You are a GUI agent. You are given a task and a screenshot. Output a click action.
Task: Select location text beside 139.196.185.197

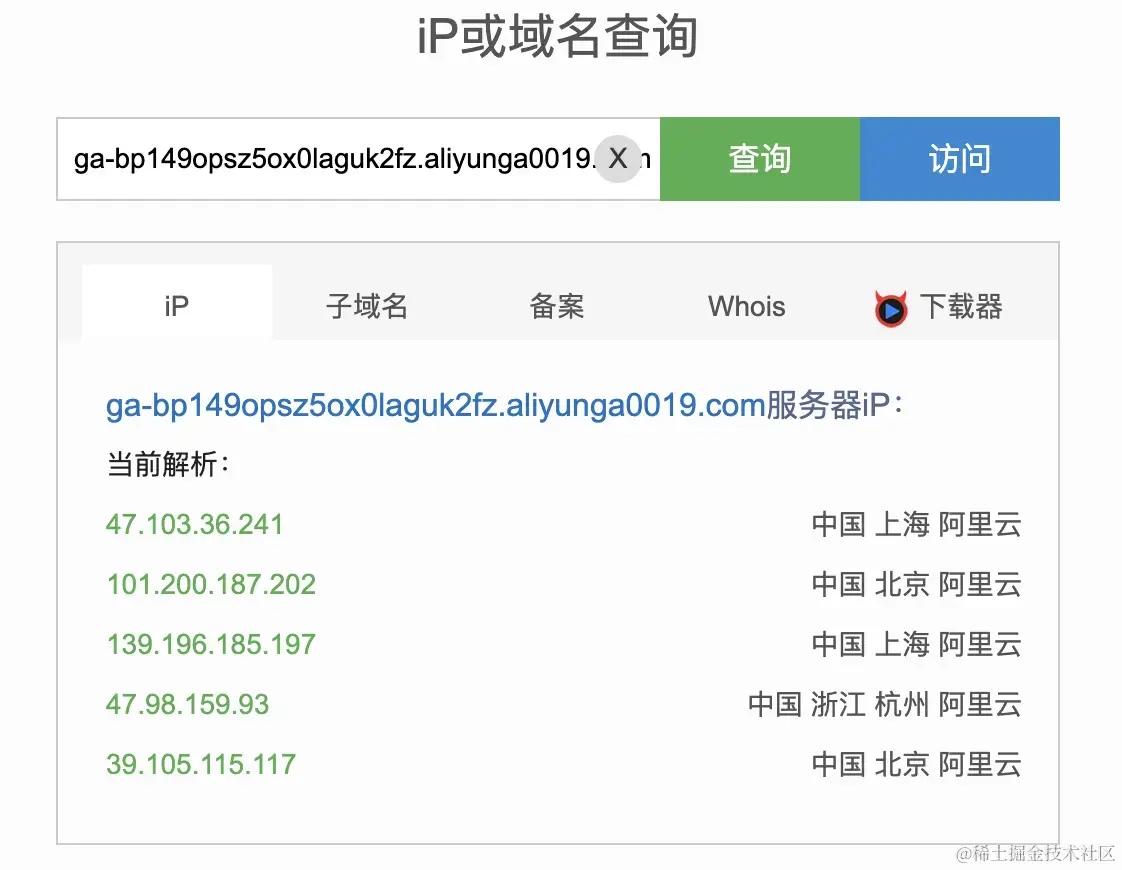[x=916, y=645]
